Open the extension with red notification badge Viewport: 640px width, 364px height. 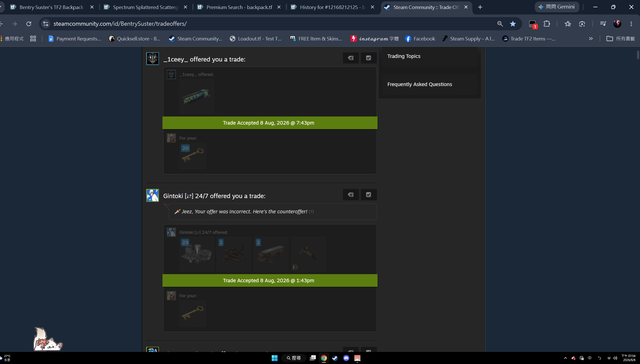pos(533,24)
